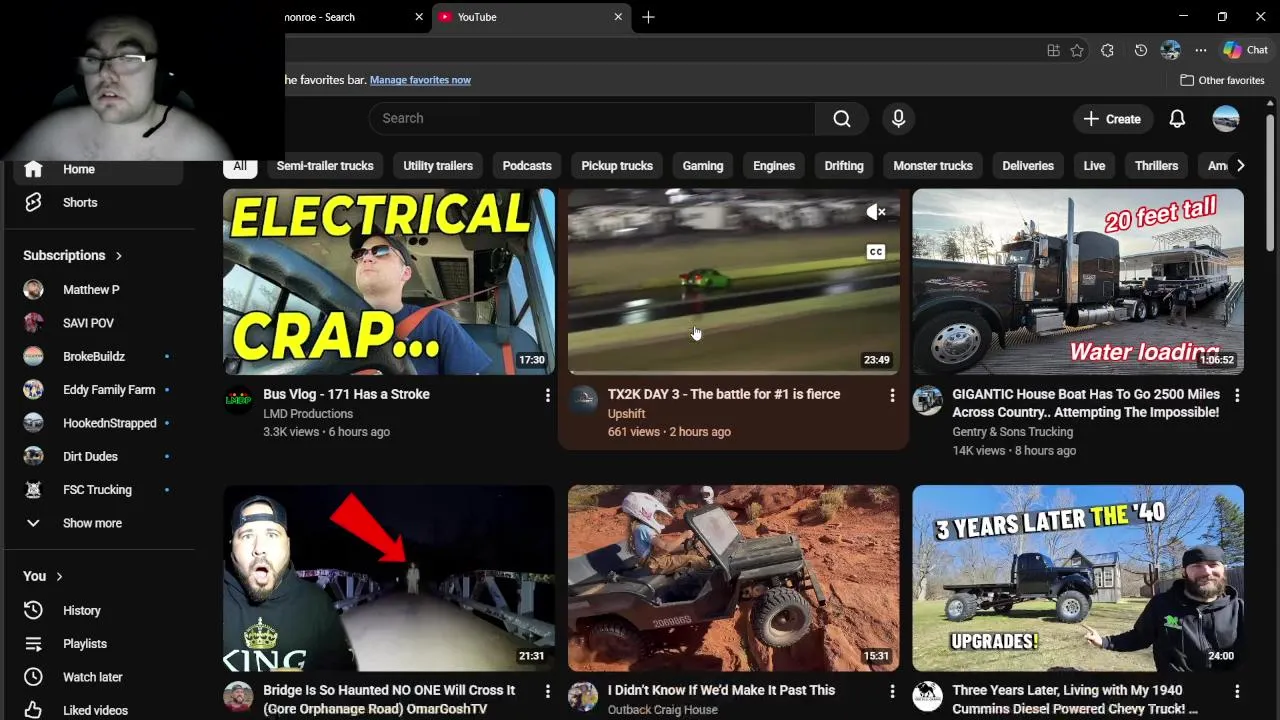Add page to favorites star icon

[1077, 50]
